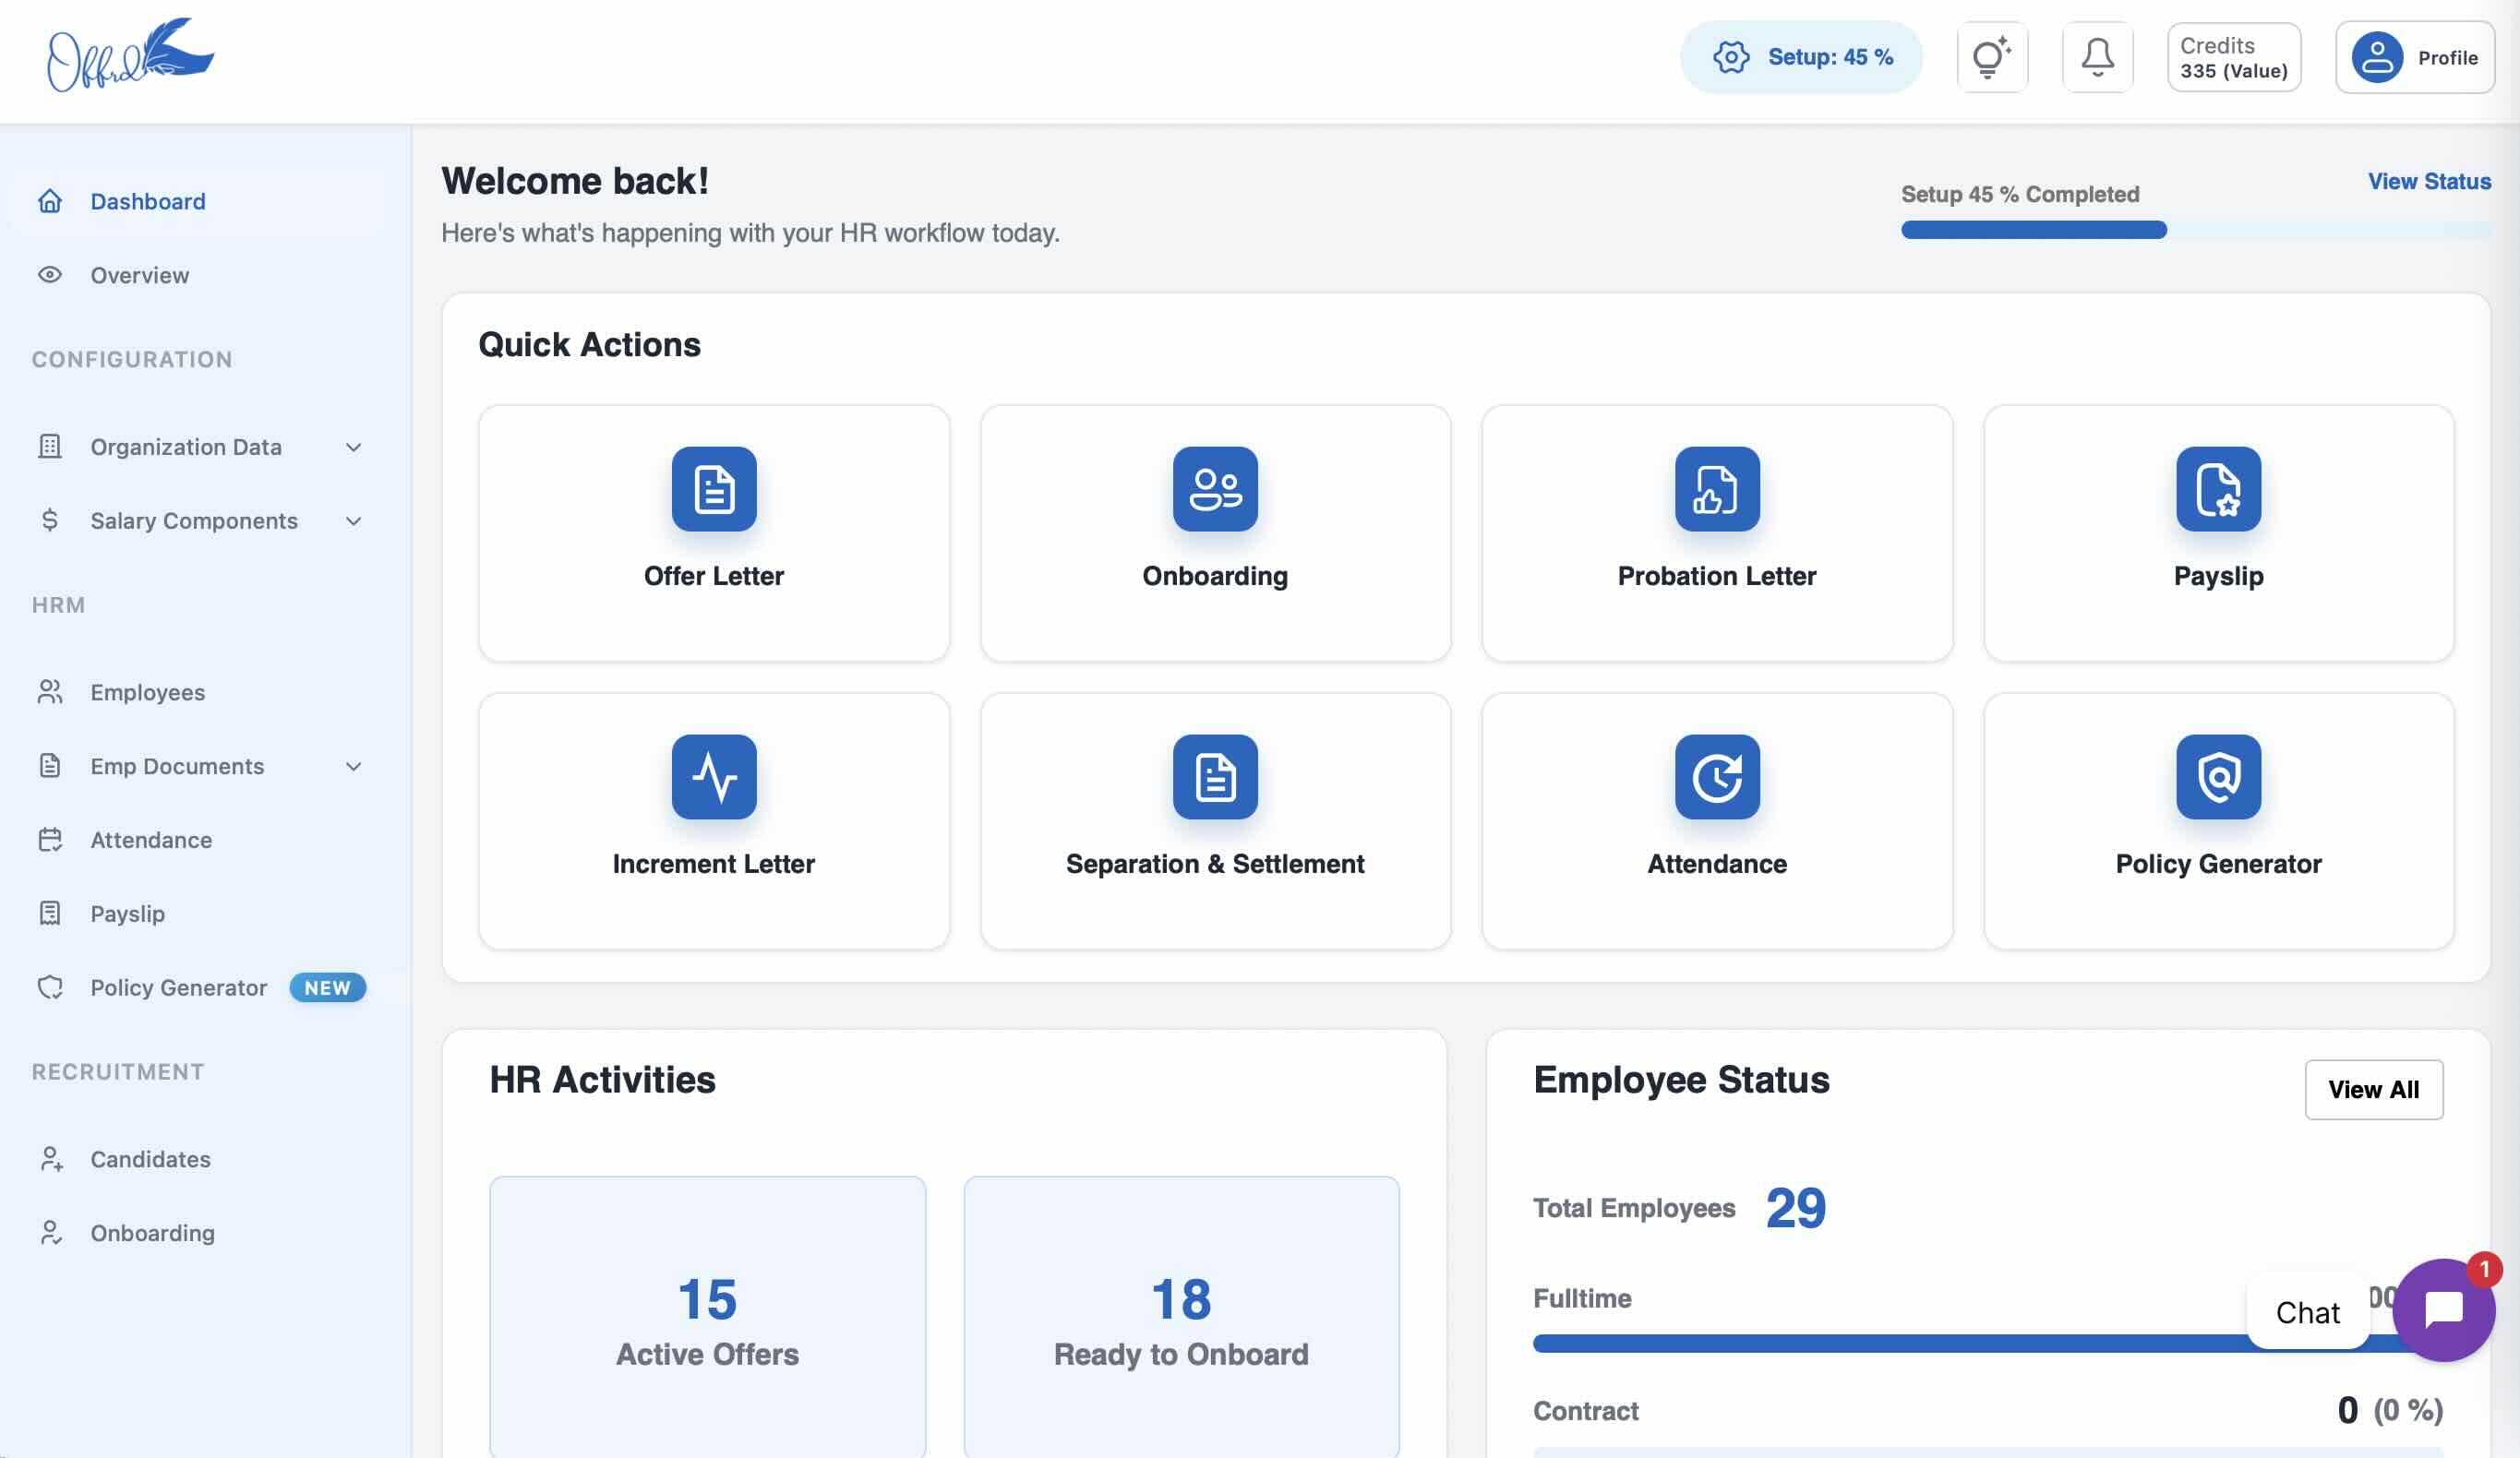Screen dimensions: 2520x1458
Task: Open the Probation Letter thumbs-up icon
Action: click(1716, 489)
